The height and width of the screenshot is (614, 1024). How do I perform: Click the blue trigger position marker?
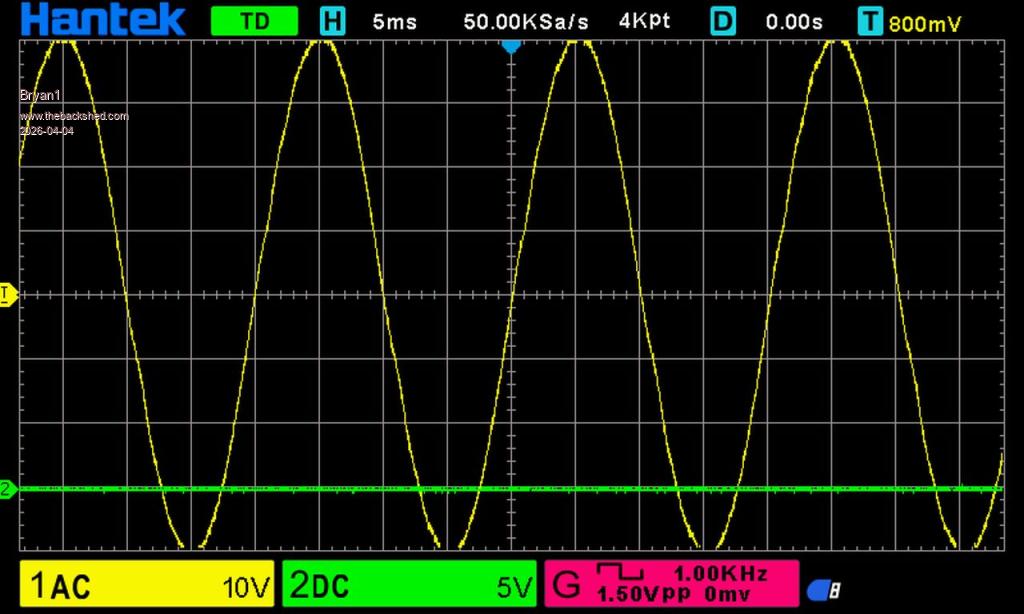[x=511, y=46]
